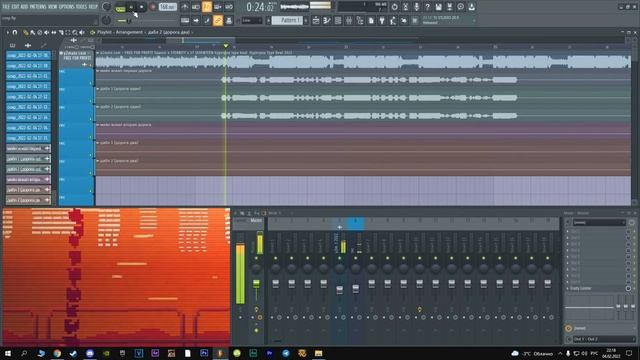Select the playlist Mute tool
The width and height of the screenshot is (640, 360).
tap(47, 32)
